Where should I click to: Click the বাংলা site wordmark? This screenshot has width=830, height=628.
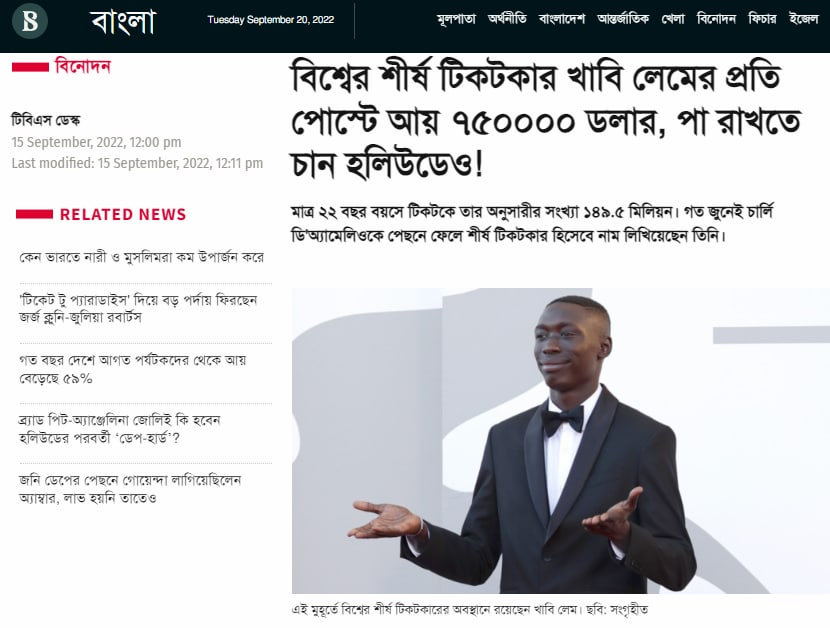click(x=123, y=21)
